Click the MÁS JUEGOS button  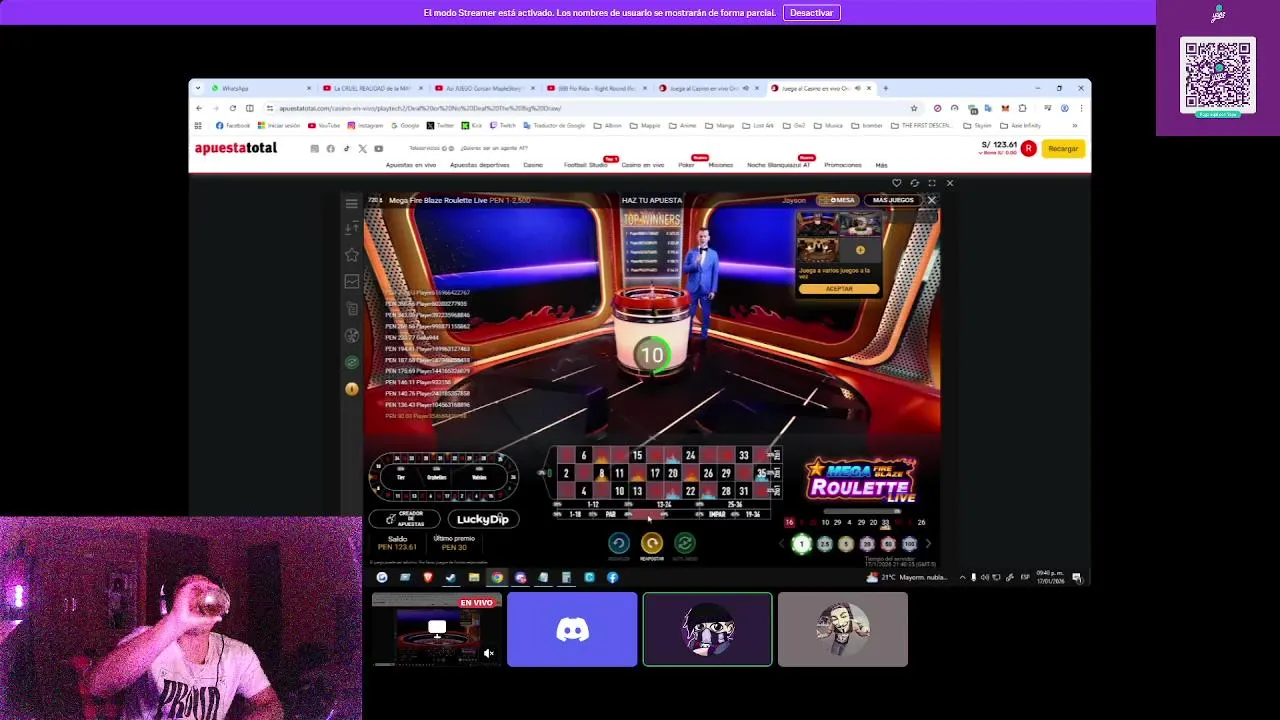click(893, 200)
